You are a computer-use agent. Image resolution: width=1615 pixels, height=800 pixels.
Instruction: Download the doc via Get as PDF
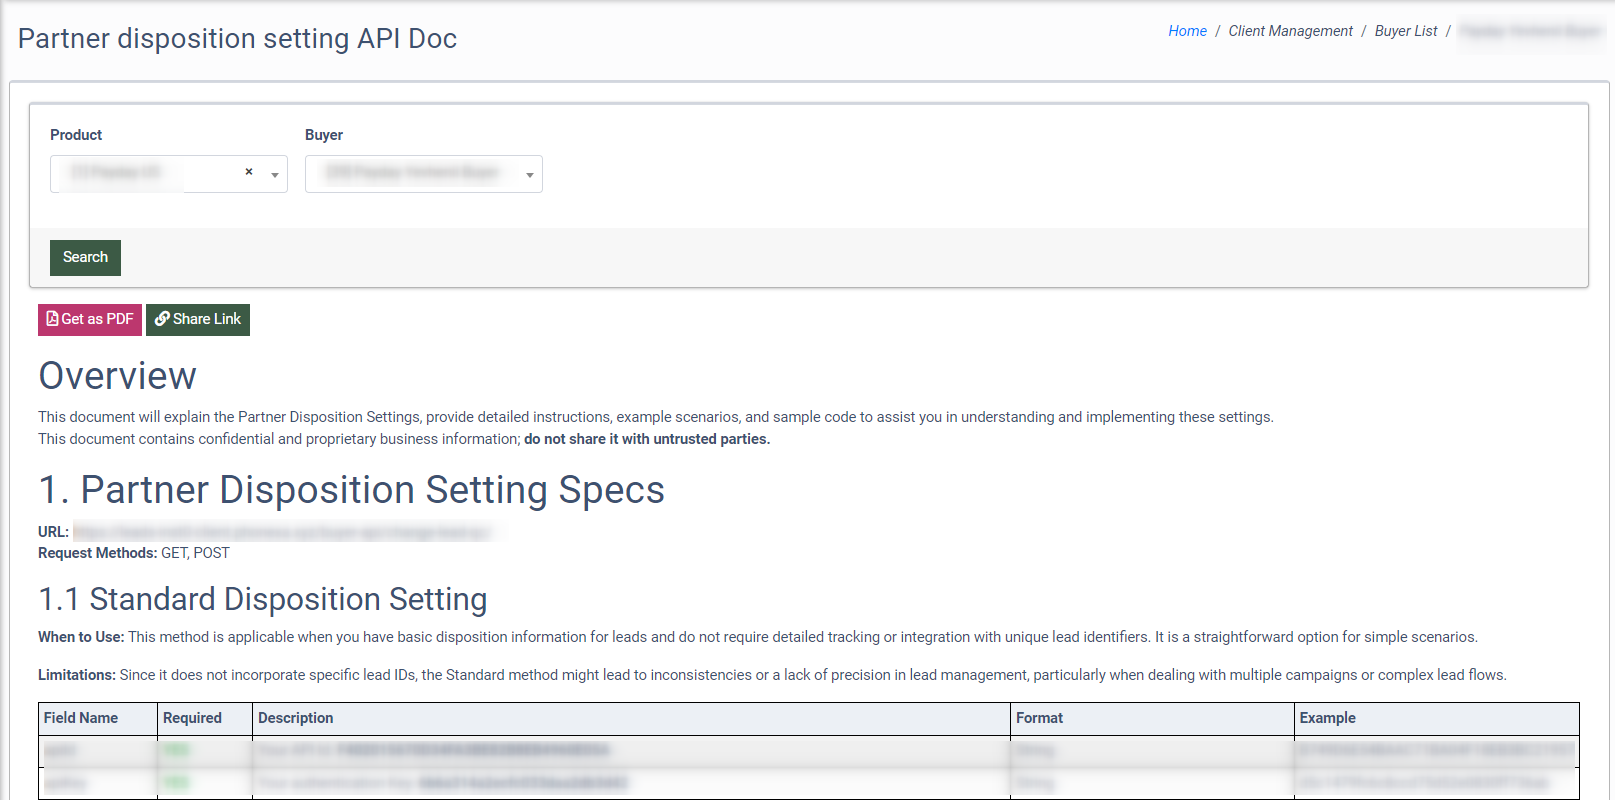point(90,320)
